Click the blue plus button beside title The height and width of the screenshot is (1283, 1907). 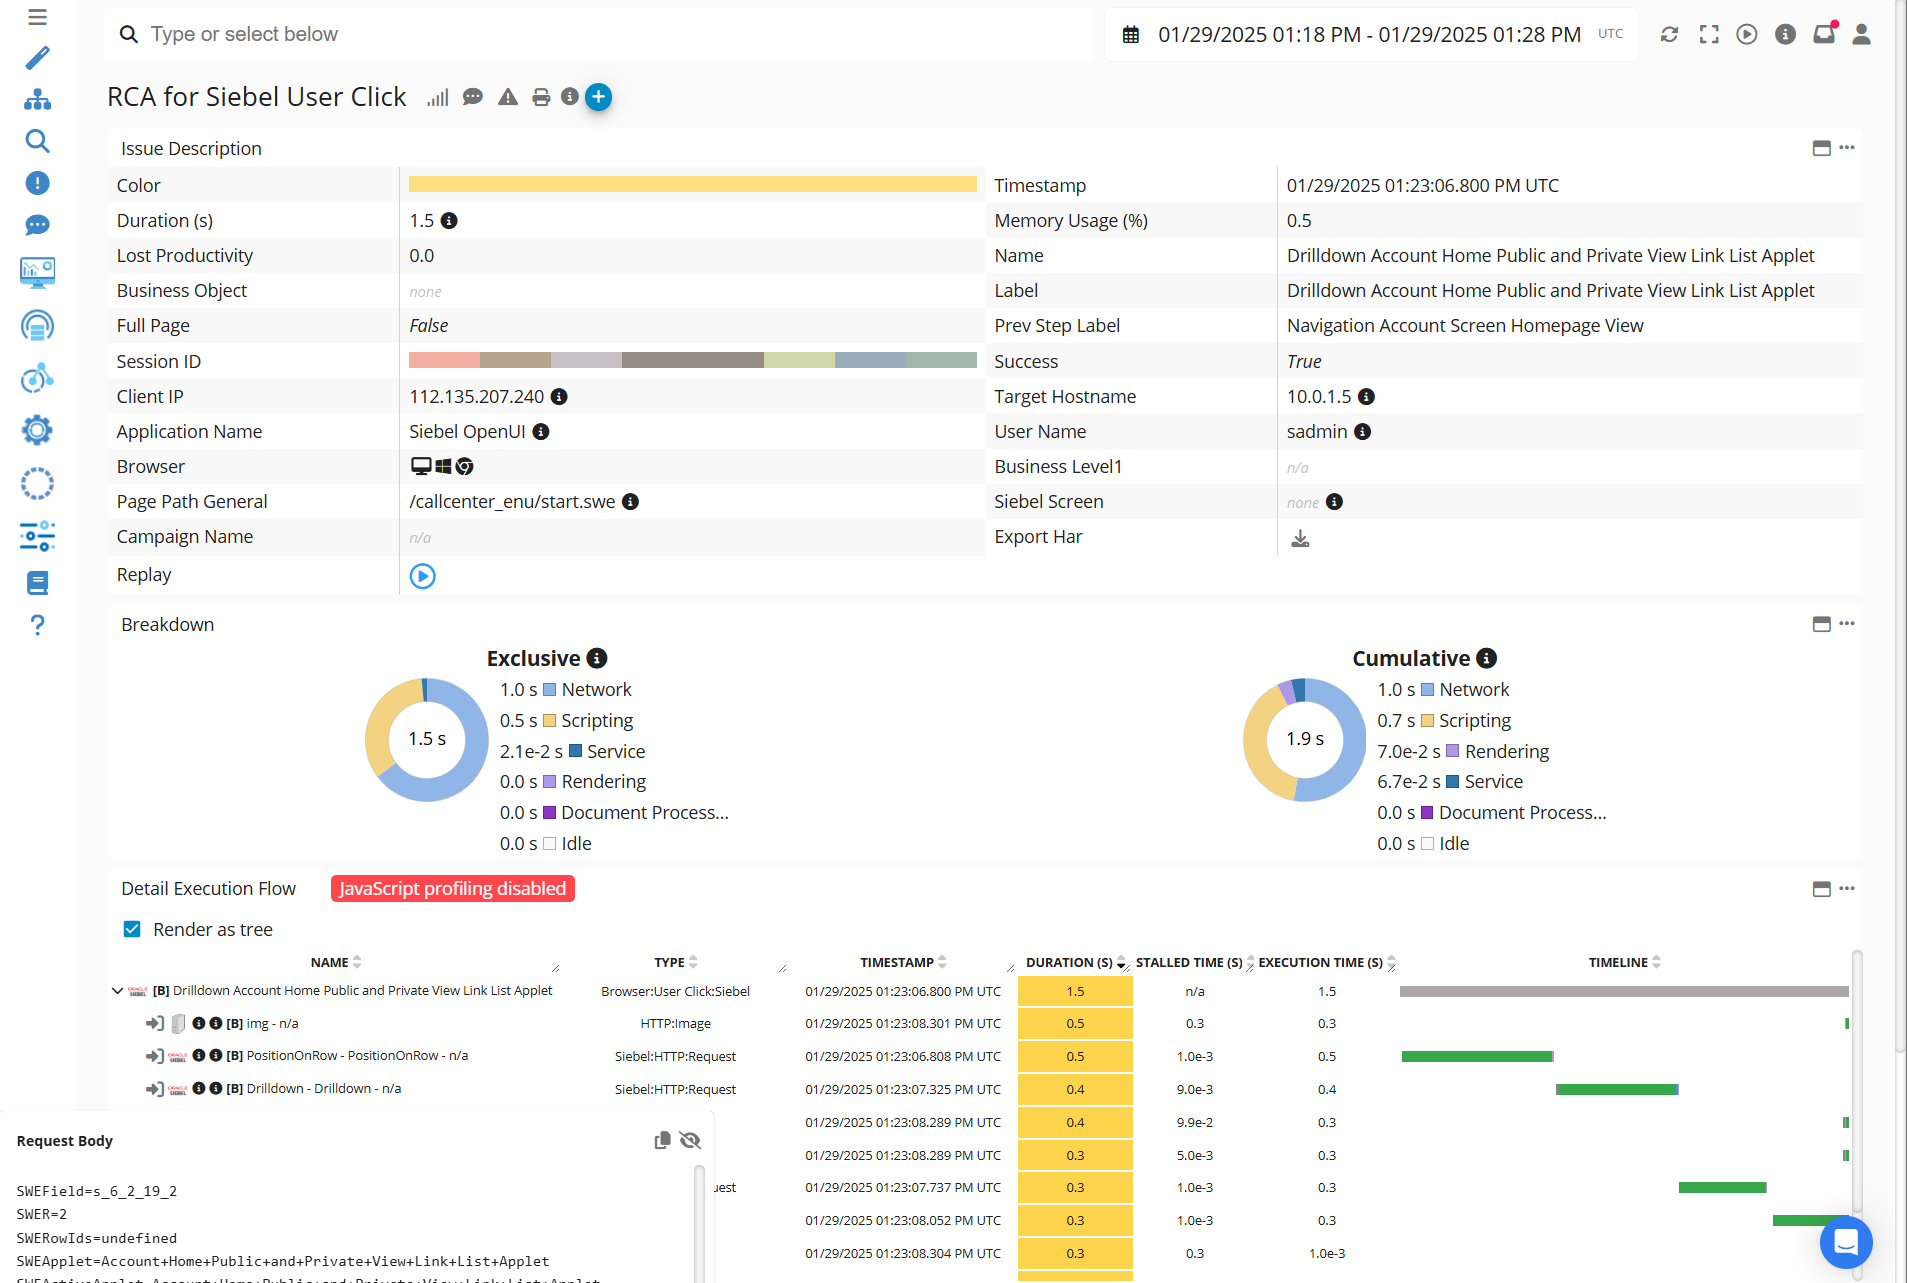pos(598,97)
